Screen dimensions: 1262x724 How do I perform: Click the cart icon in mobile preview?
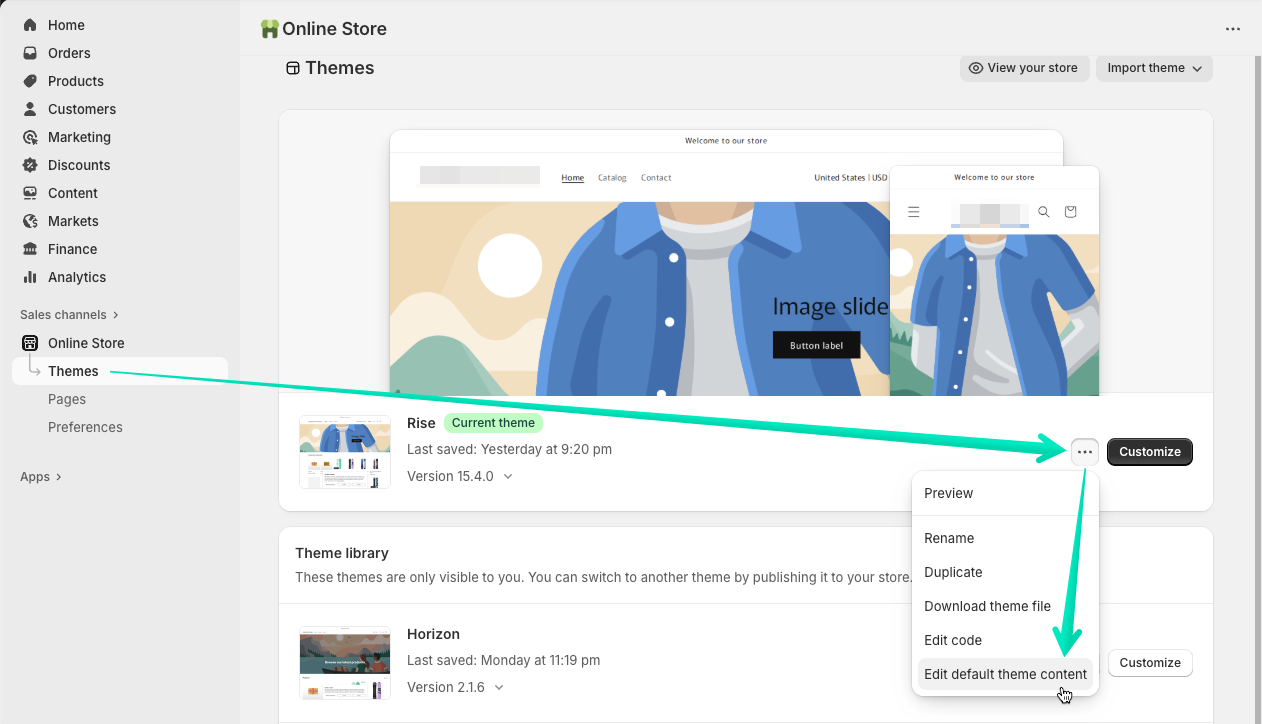pyautogui.click(x=1071, y=212)
